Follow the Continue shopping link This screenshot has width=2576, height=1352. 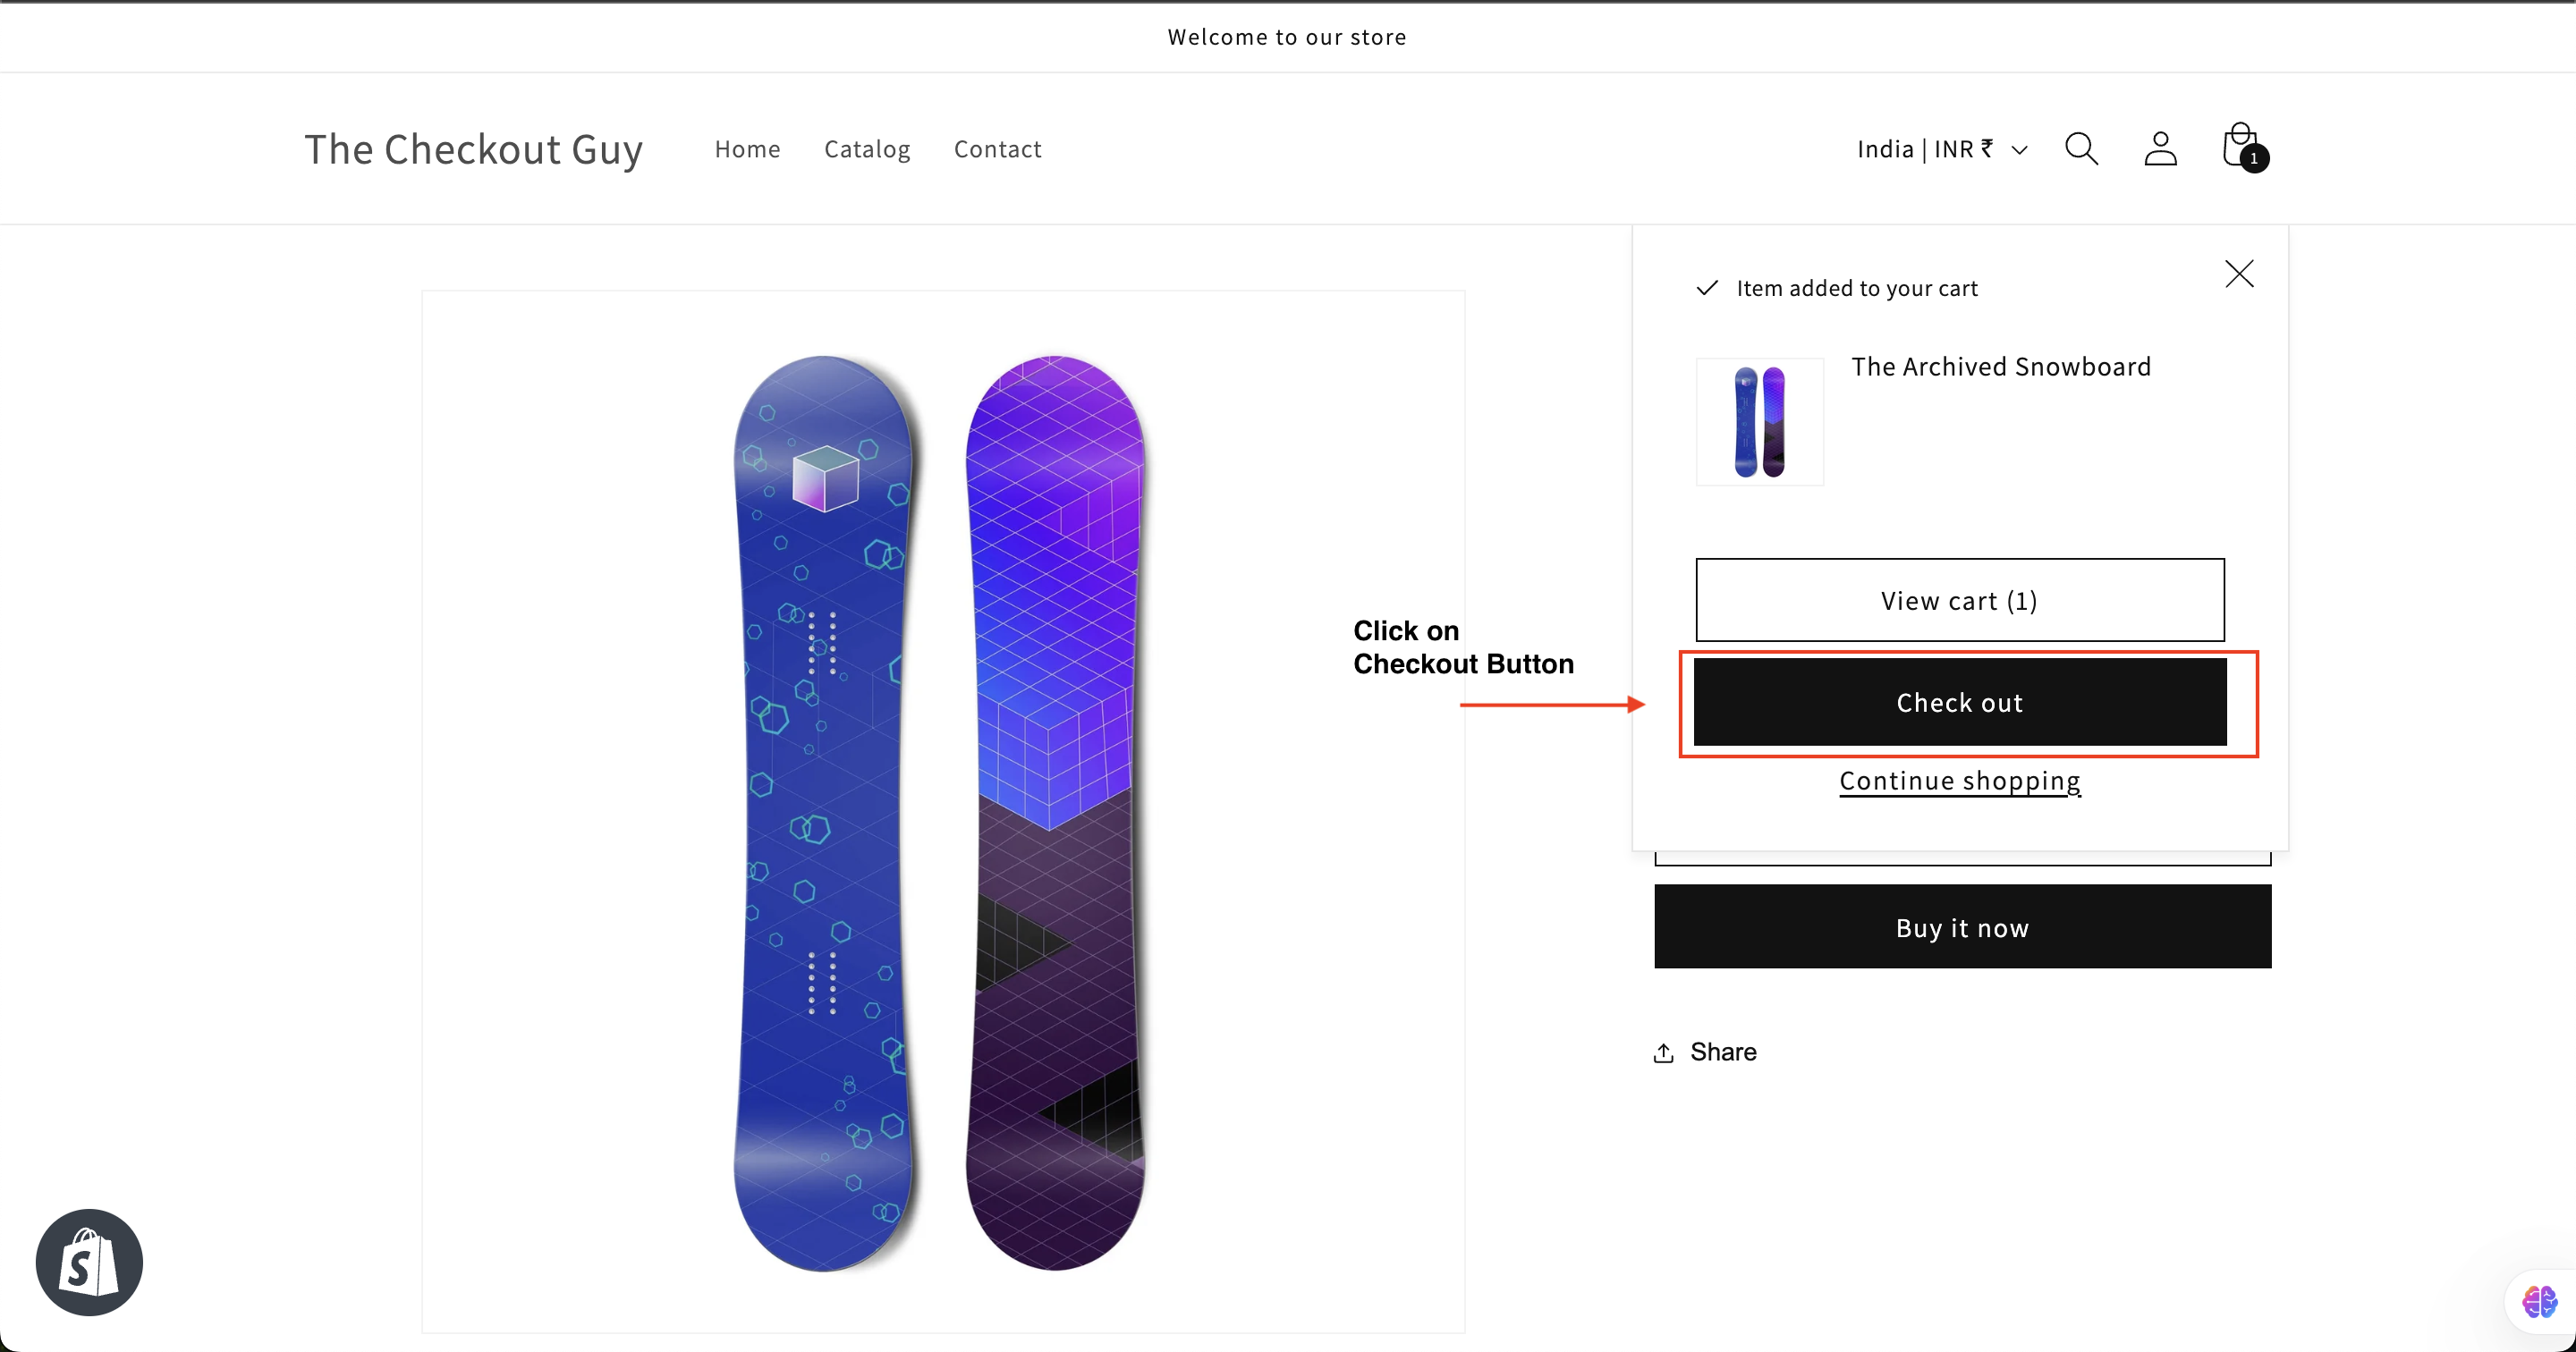1959,781
